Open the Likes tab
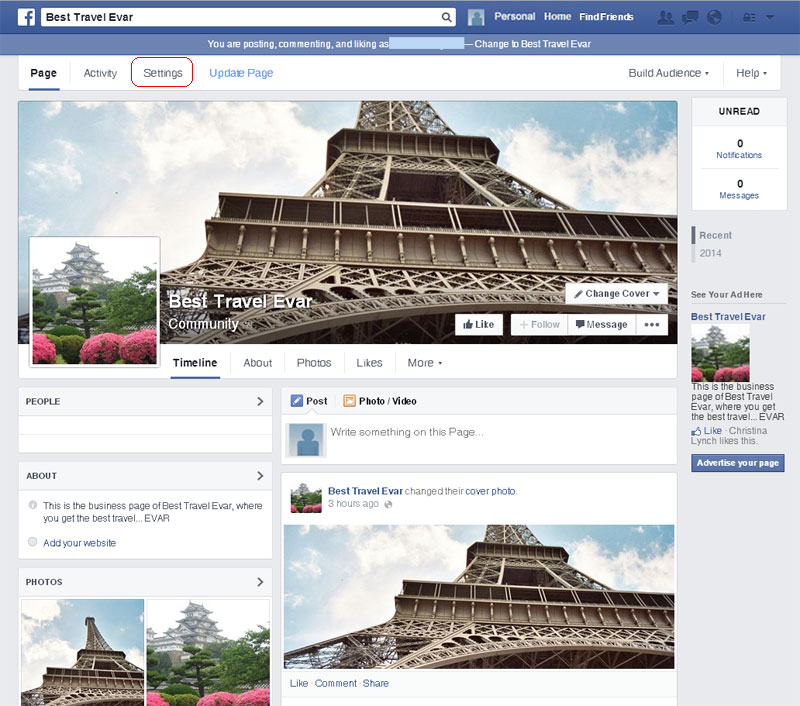Image resolution: width=800 pixels, height=706 pixels. 369,363
